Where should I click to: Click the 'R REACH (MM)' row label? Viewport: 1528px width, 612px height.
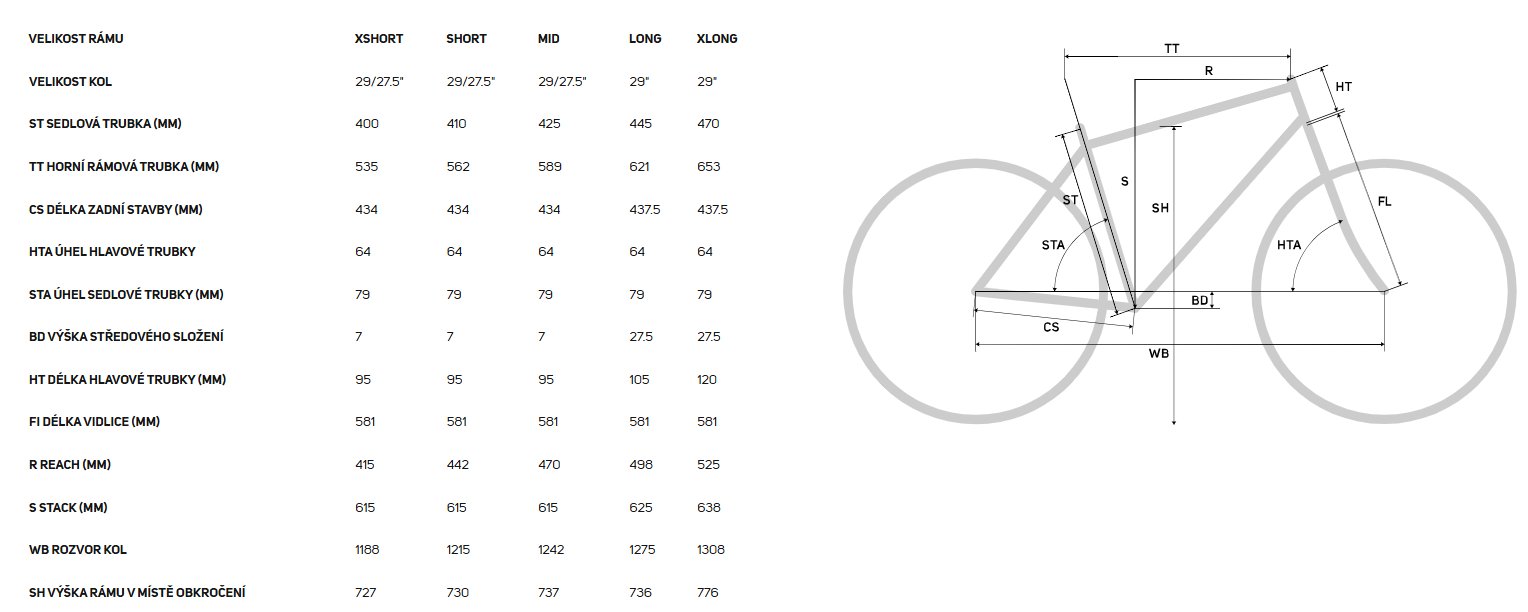(68, 465)
